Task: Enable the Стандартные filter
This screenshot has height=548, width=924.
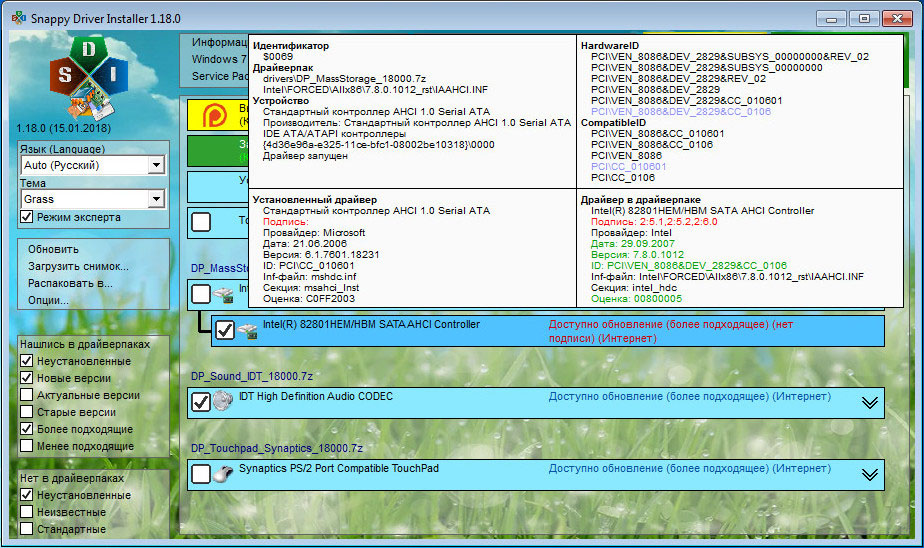Action: click(x=27, y=529)
